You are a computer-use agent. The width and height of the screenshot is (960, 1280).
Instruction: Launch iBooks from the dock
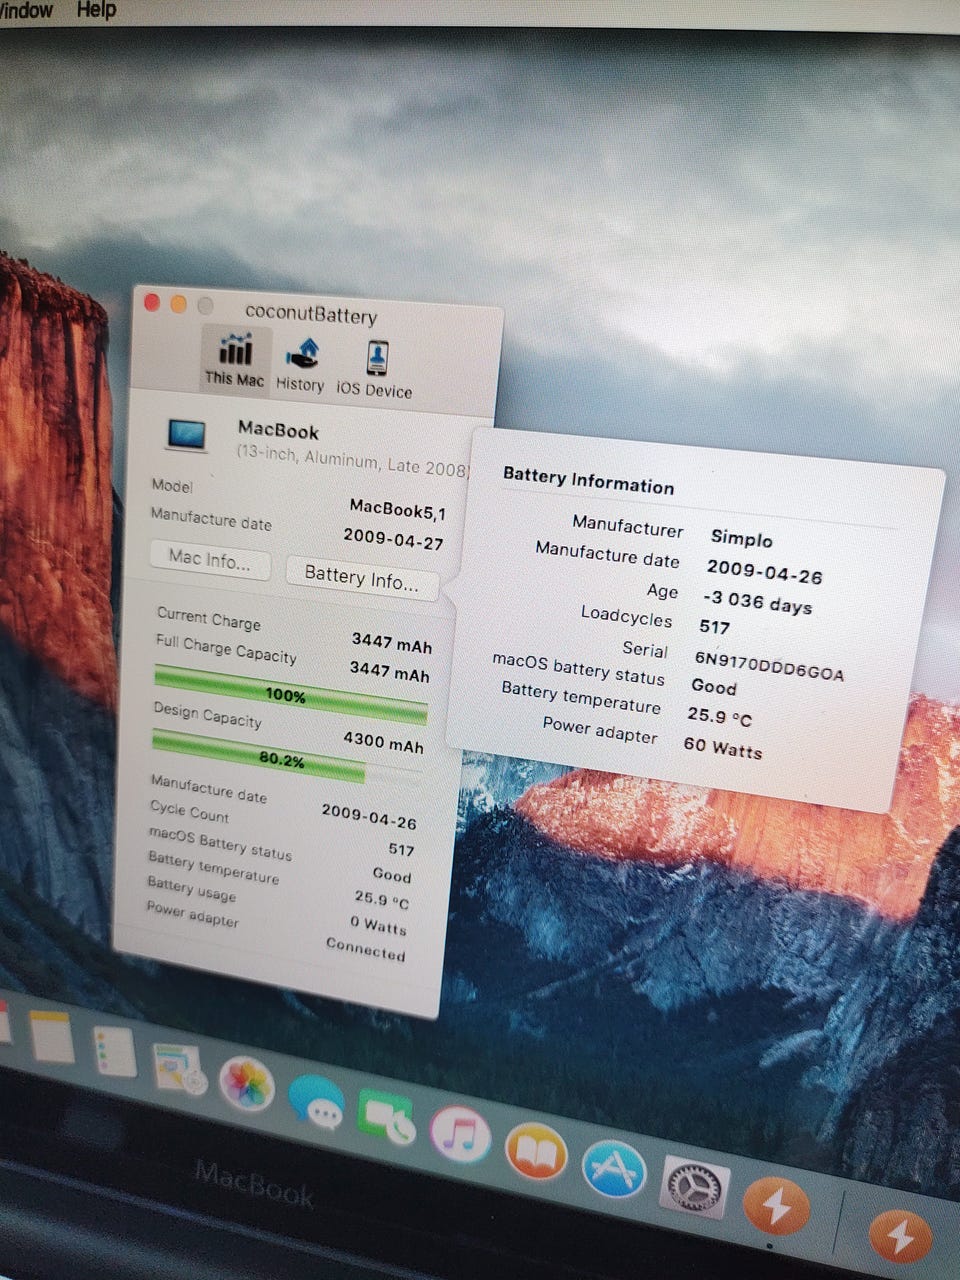[x=536, y=1153]
